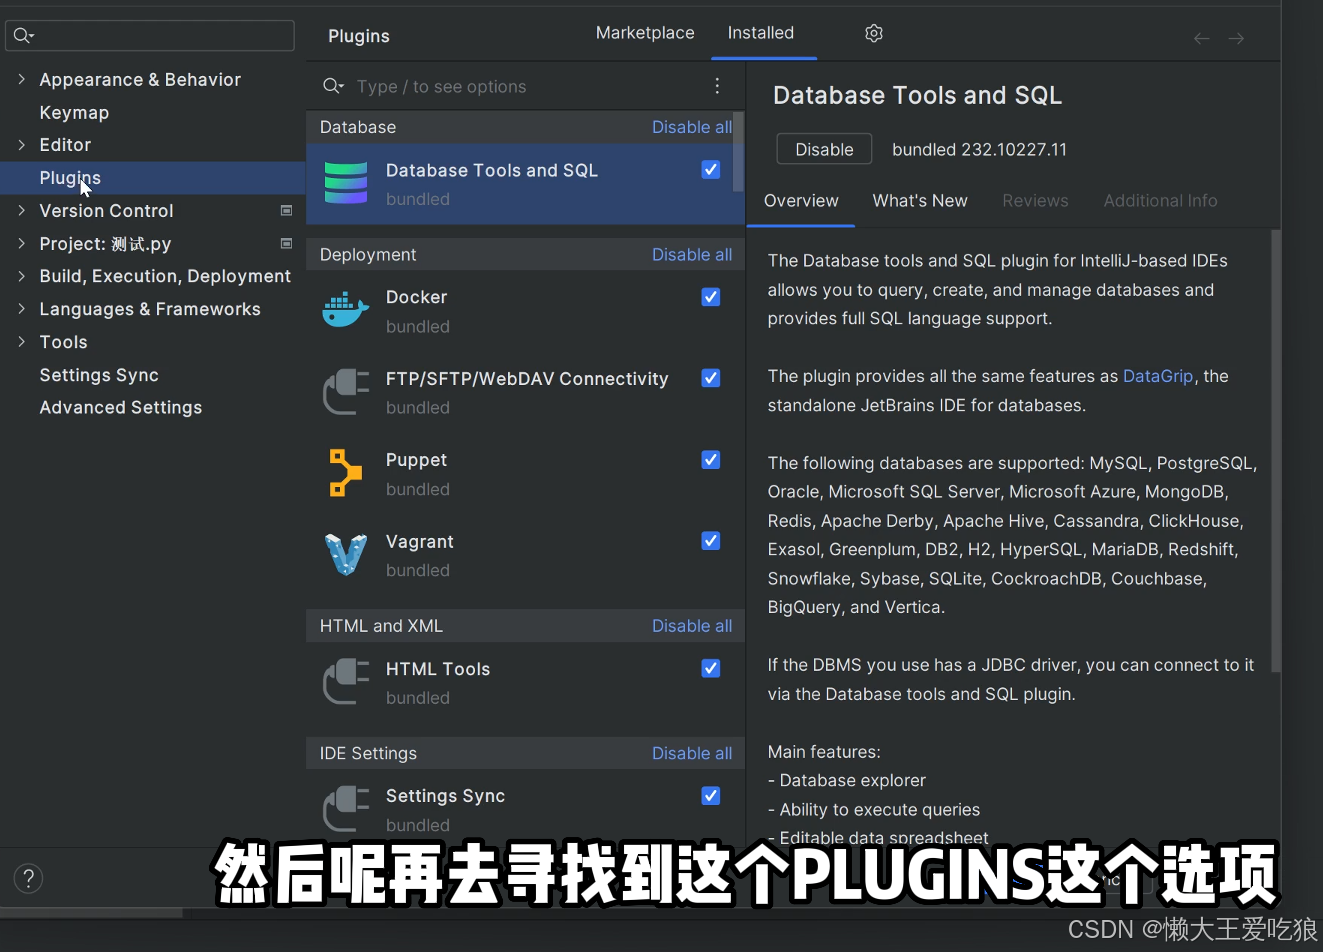Click Disable all for IDE Settings group
The width and height of the screenshot is (1323, 952).
point(692,754)
